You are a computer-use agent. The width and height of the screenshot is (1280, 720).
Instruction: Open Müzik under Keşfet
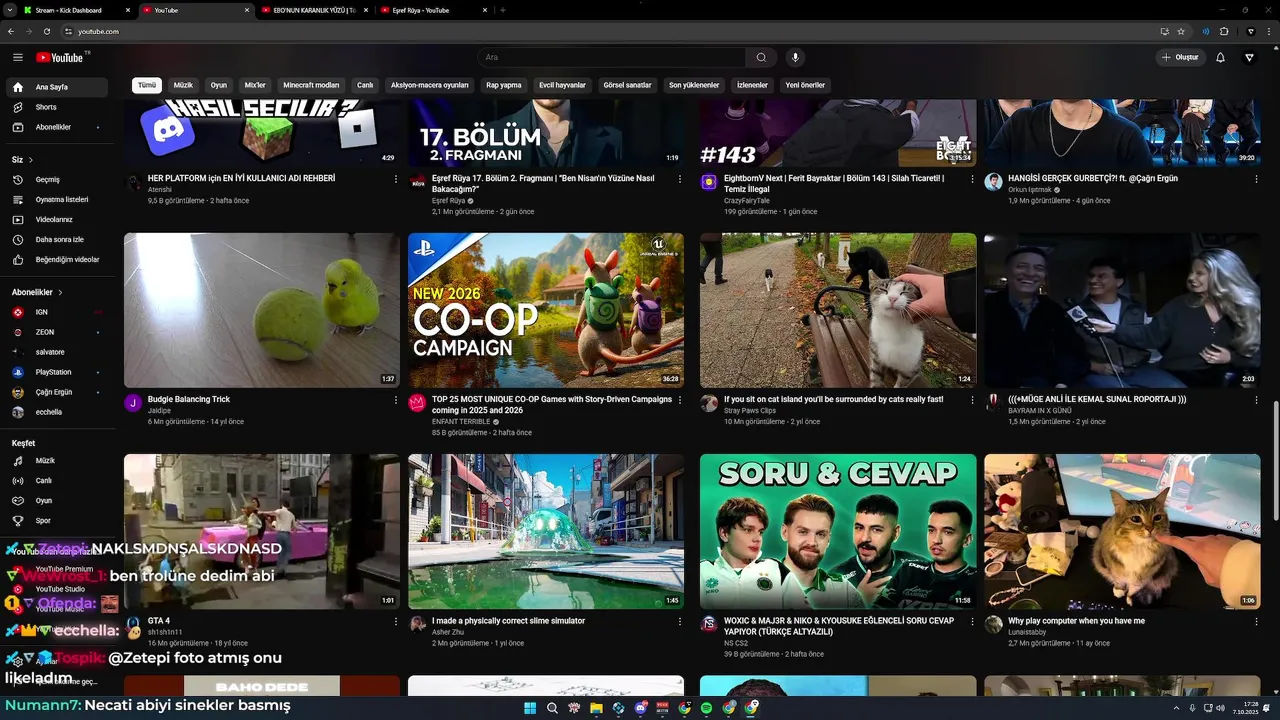tap(58, 461)
